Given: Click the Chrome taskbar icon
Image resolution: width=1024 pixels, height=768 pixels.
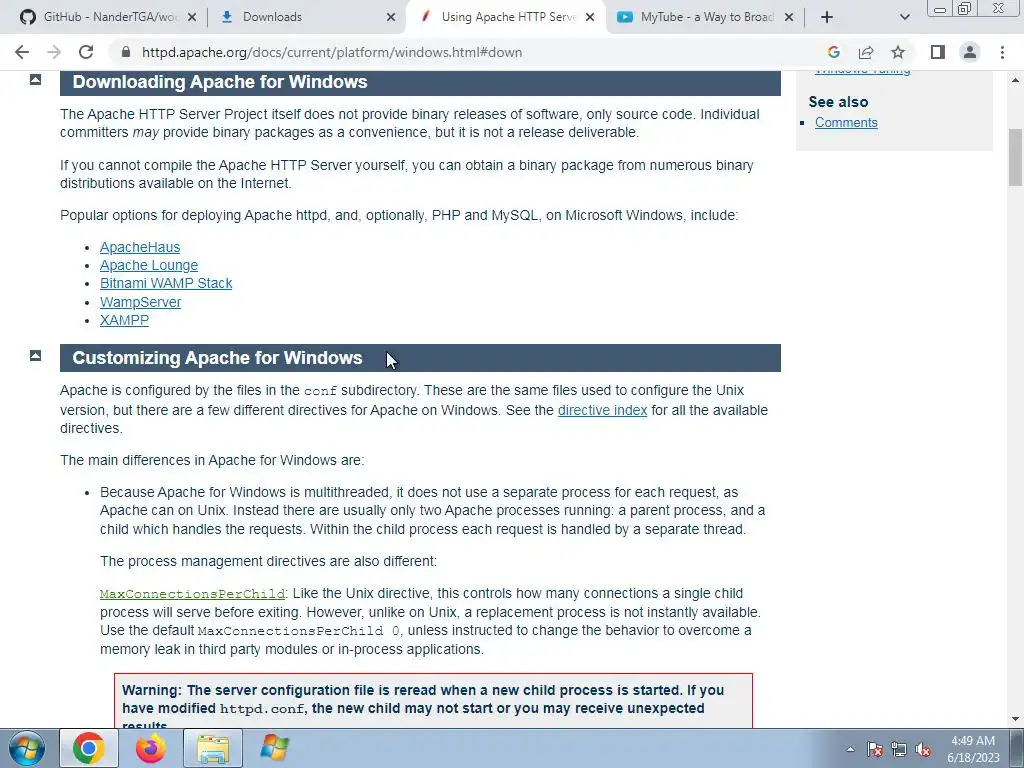Looking at the screenshot, I should pos(89,748).
